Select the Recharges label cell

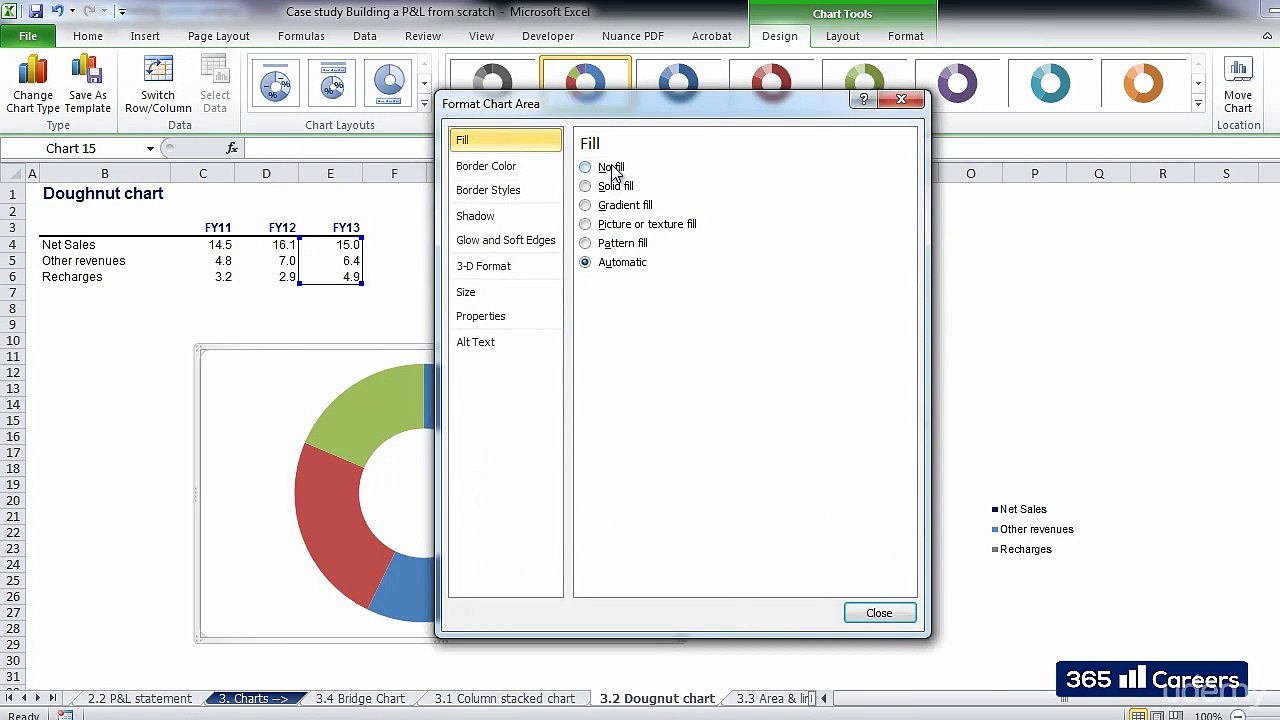[104, 276]
